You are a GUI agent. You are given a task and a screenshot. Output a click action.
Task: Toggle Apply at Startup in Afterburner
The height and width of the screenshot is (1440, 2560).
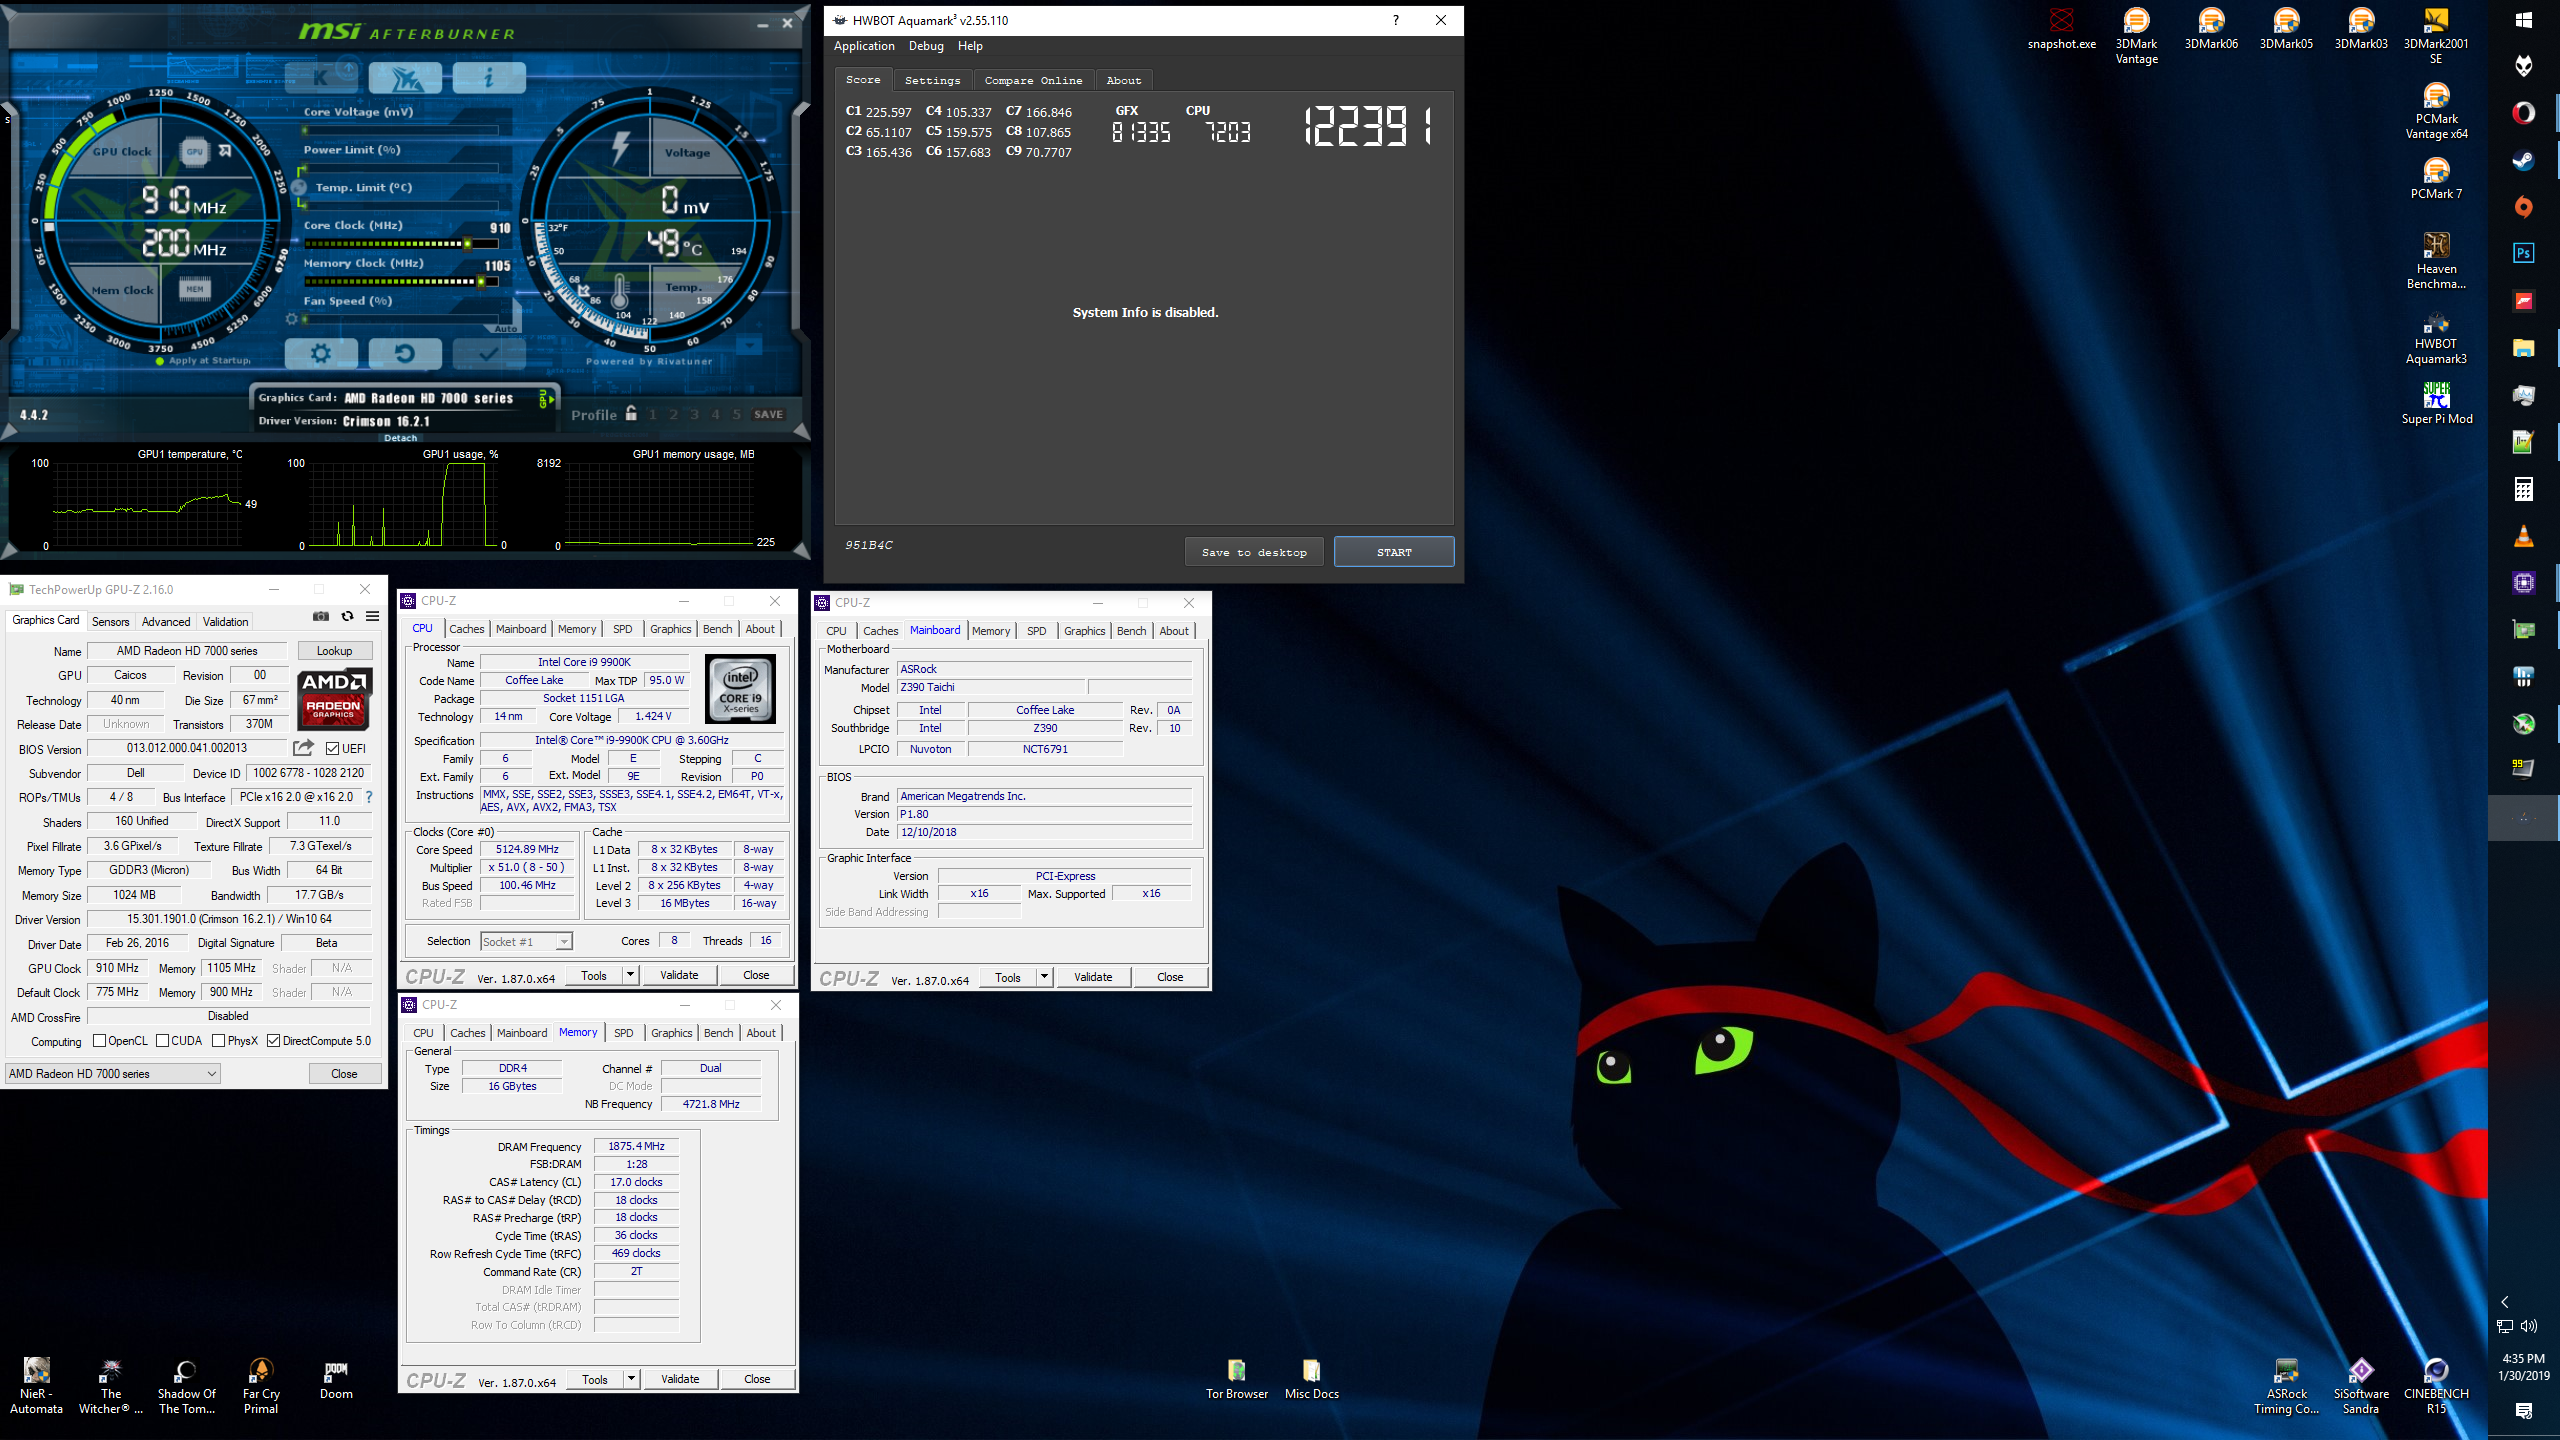(204, 360)
